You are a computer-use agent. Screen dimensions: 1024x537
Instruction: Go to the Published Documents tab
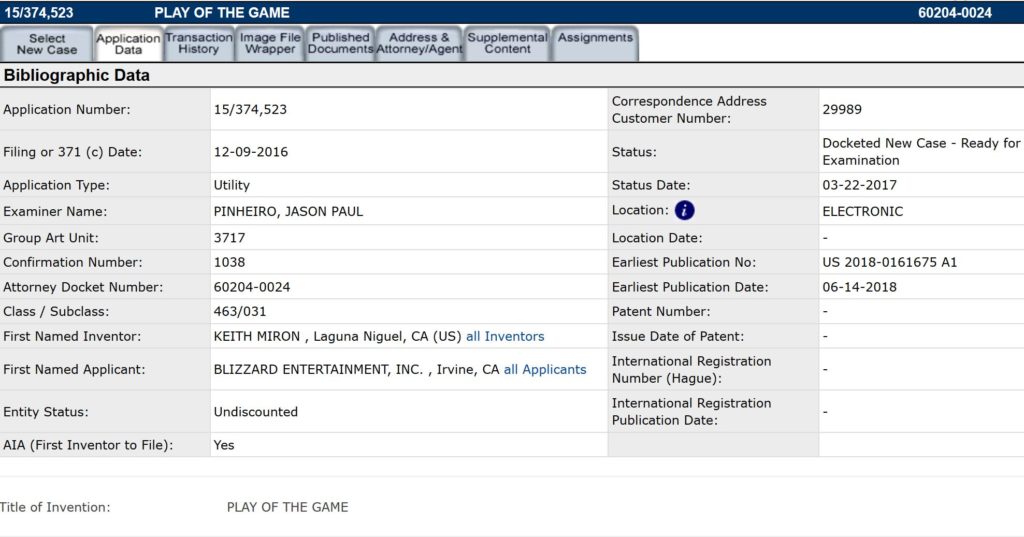click(340, 44)
